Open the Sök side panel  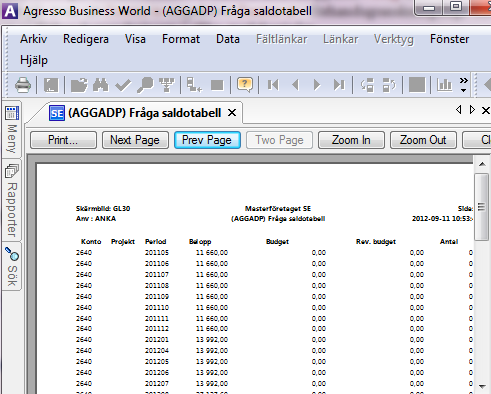(12, 267)
